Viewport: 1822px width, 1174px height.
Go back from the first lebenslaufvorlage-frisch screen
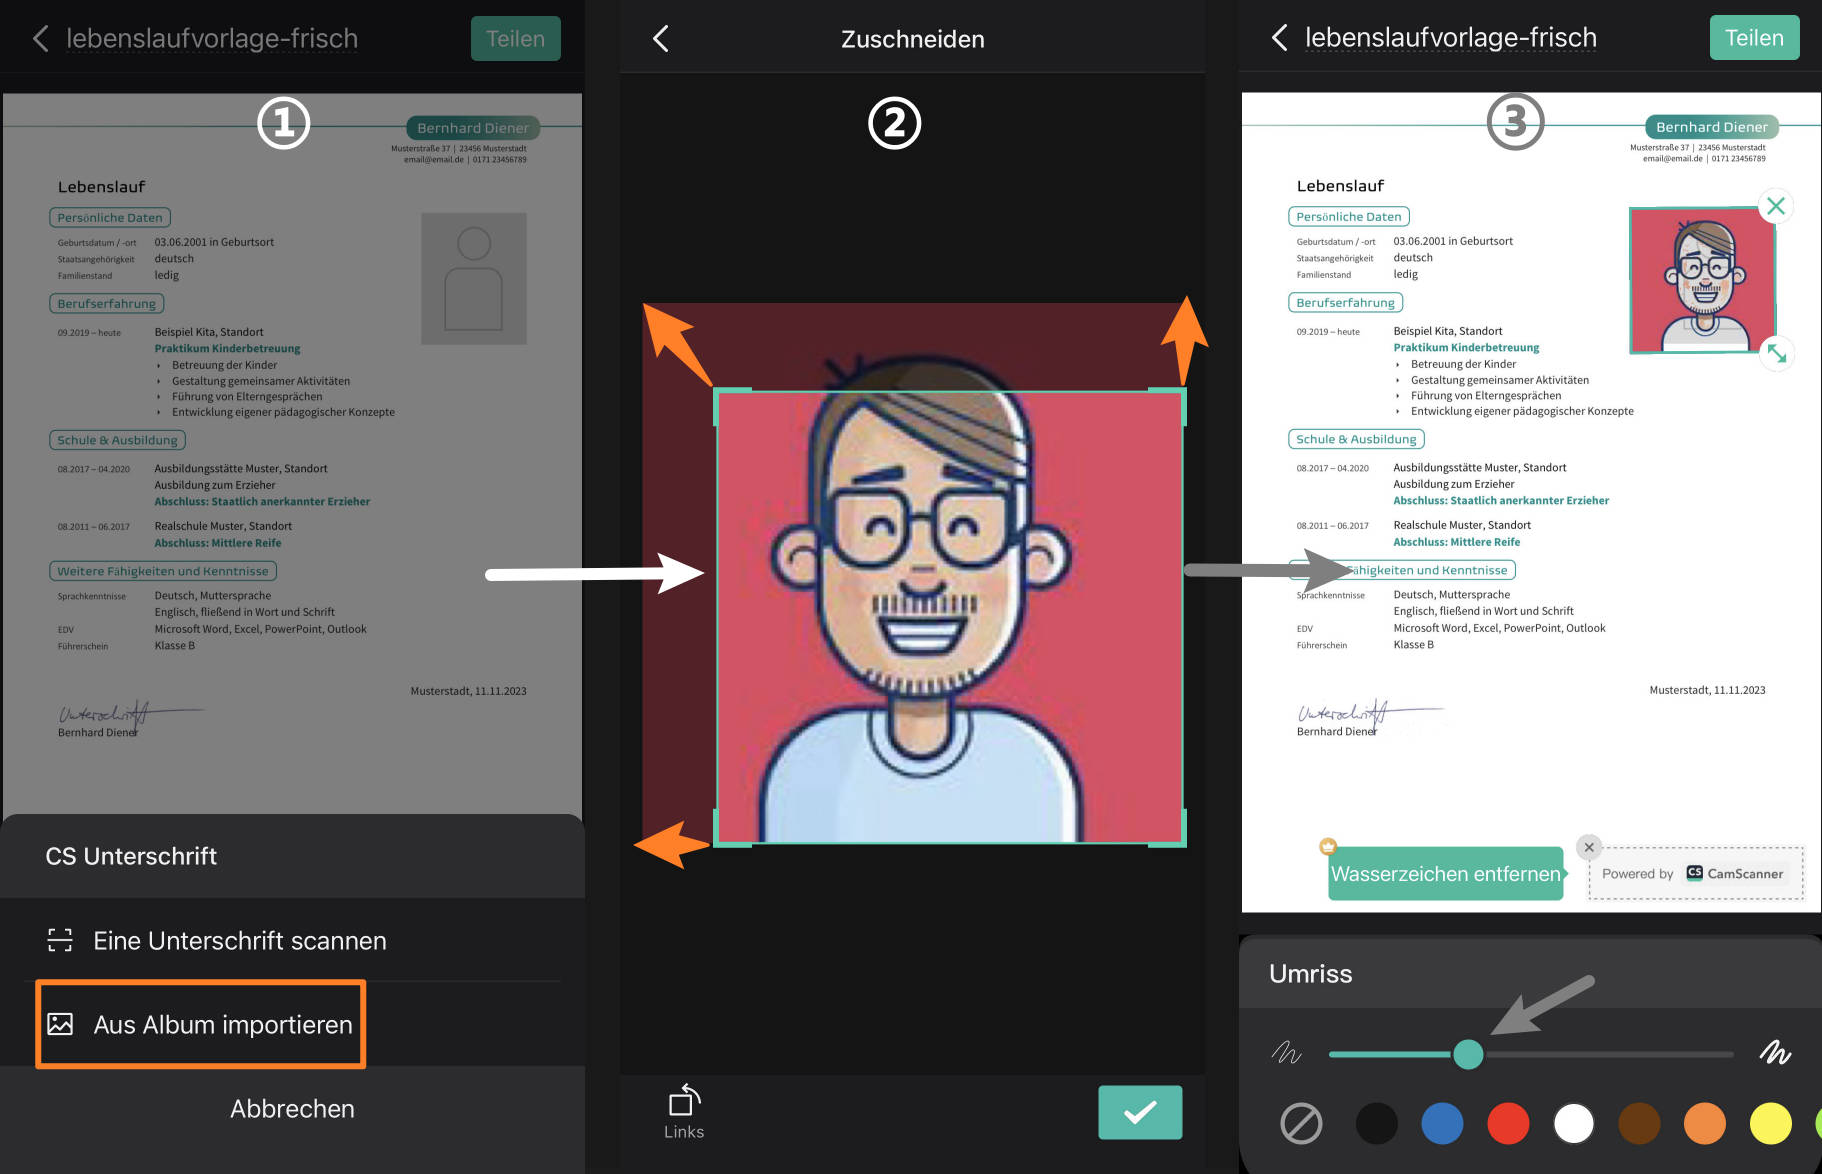(40, 39)
